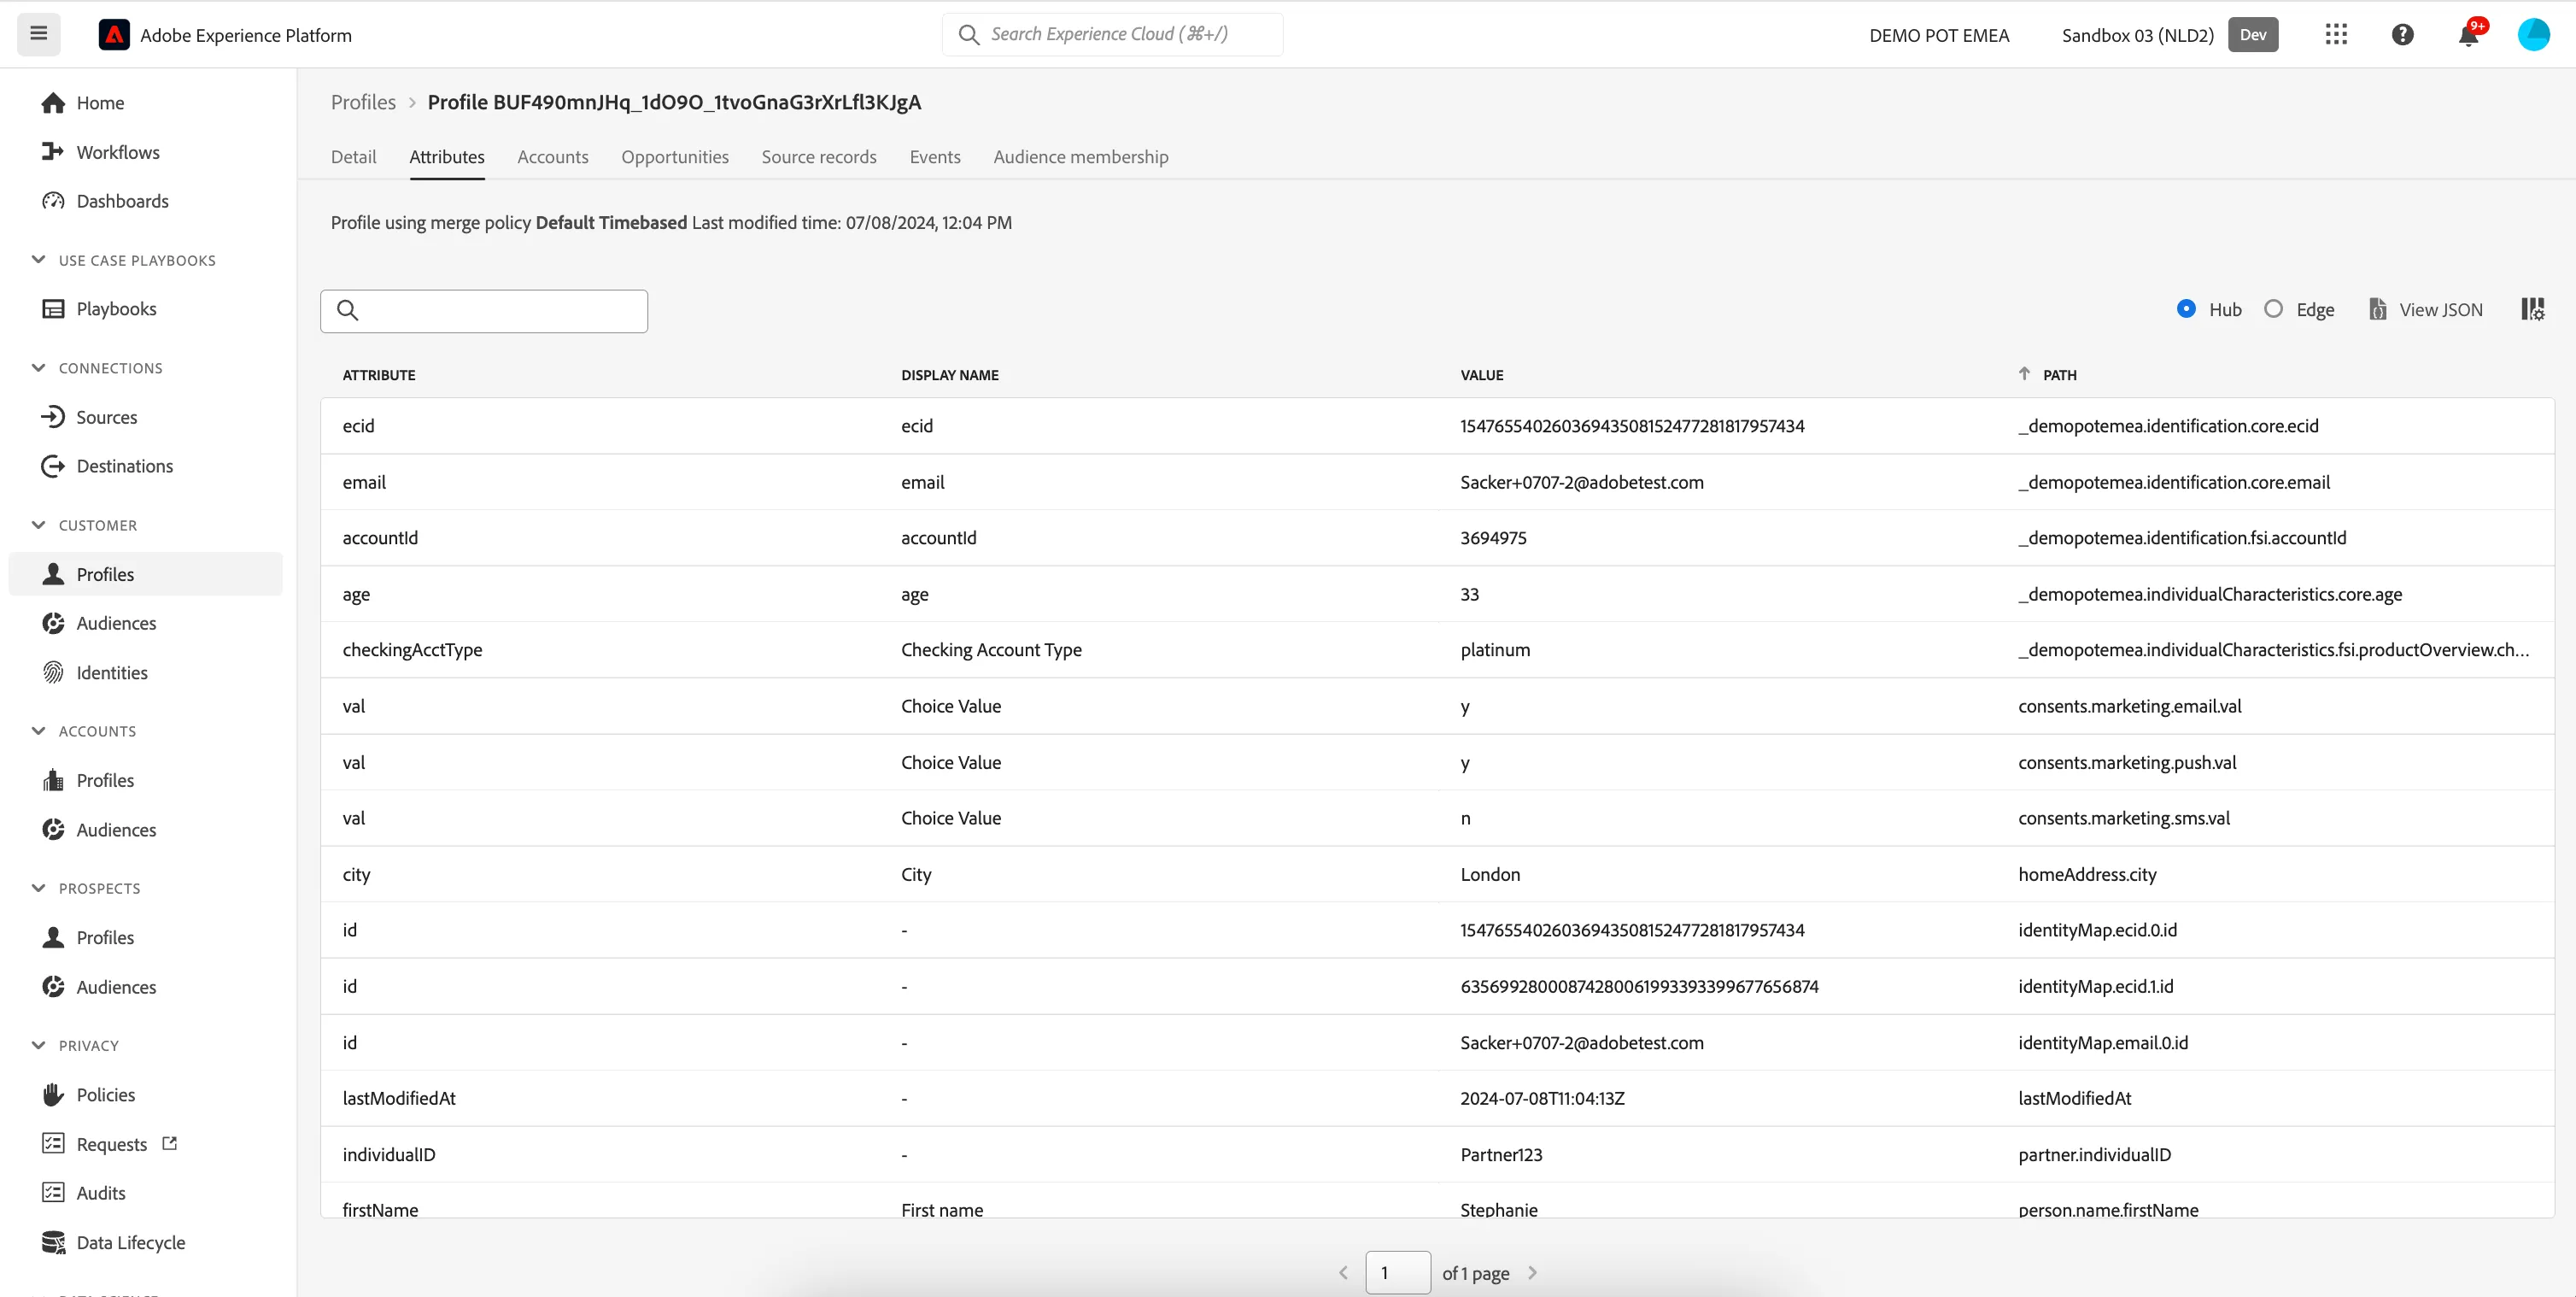Screen dimensions: 2576x1297
Task: Open the help question mark icon
Action: click(x=2402, y=35)
